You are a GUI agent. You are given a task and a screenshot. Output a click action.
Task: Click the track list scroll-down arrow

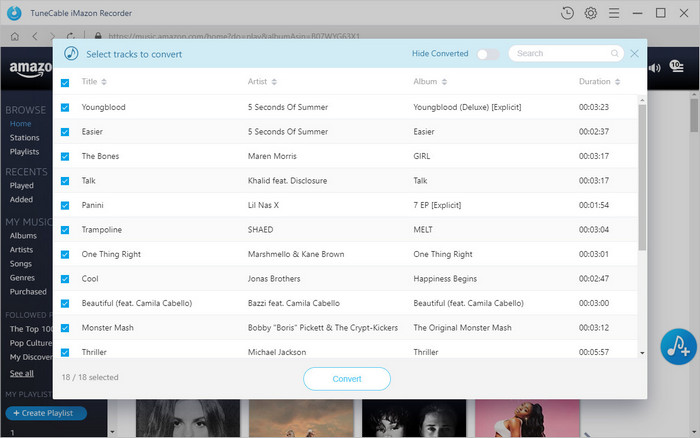(642, 353)
